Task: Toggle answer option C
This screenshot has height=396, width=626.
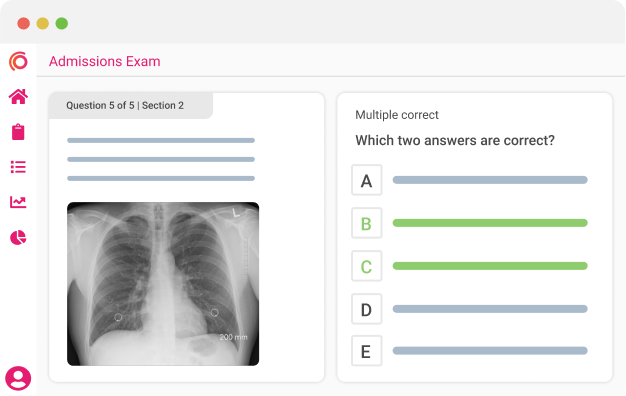Action: (x=366, y=266)
